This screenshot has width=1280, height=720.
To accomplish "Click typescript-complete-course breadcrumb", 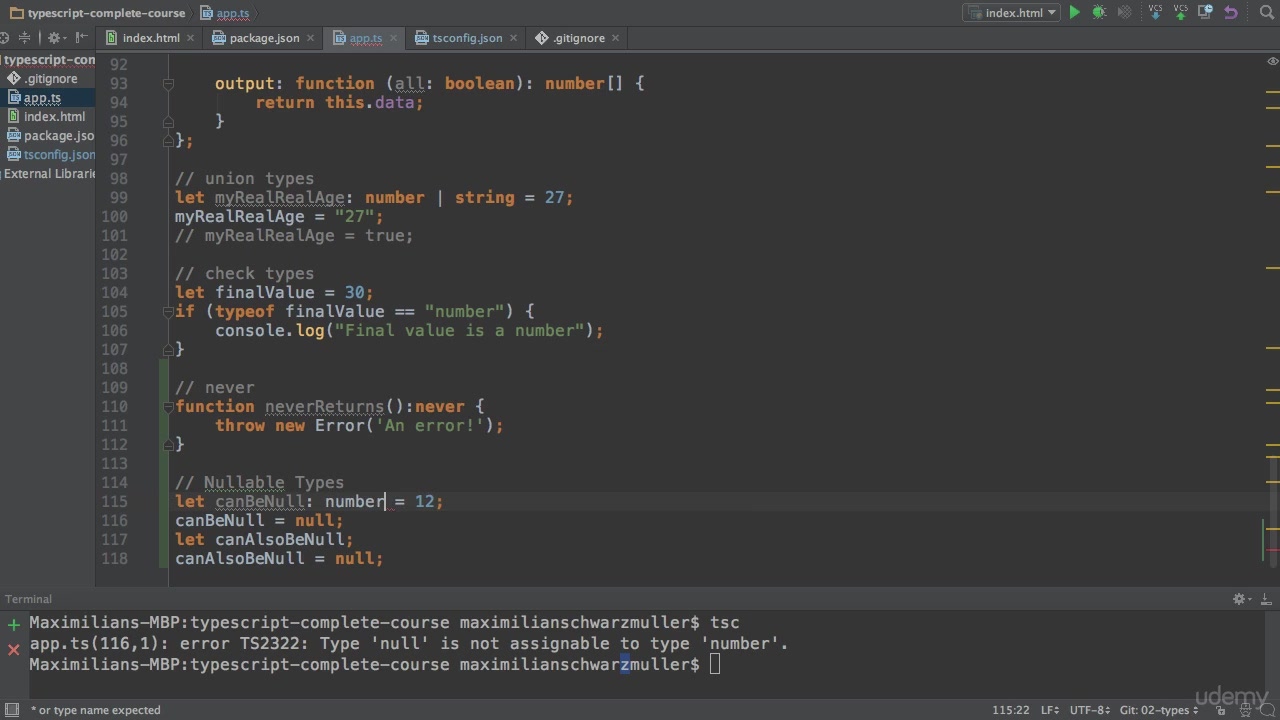I will [x=97, y=13].
